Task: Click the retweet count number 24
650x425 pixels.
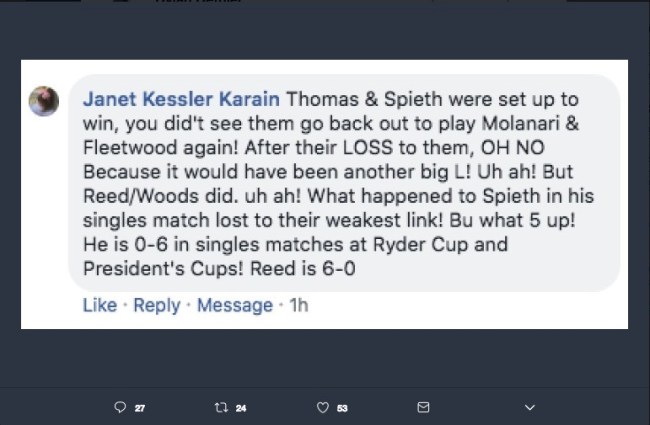Action: (x=241, y=408)
